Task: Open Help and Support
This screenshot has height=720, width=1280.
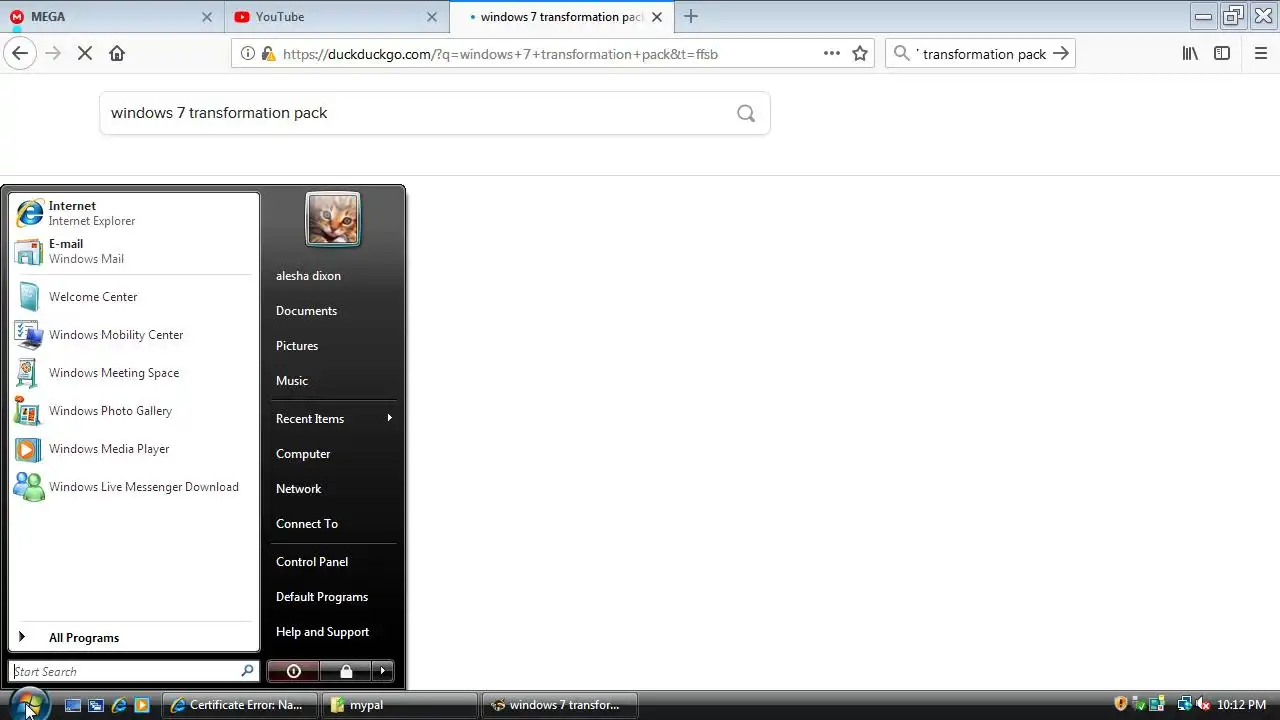Action: point(333,632)
